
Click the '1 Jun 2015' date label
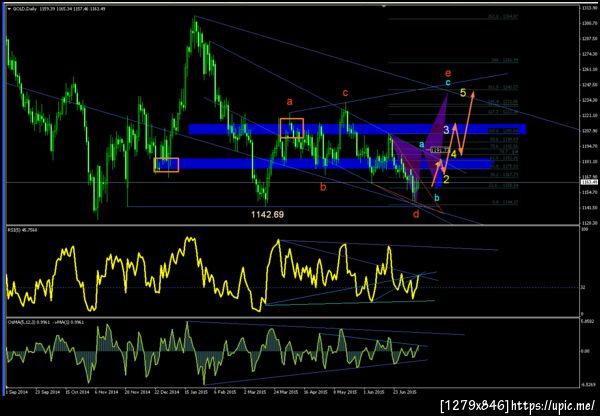pos(375,392)
